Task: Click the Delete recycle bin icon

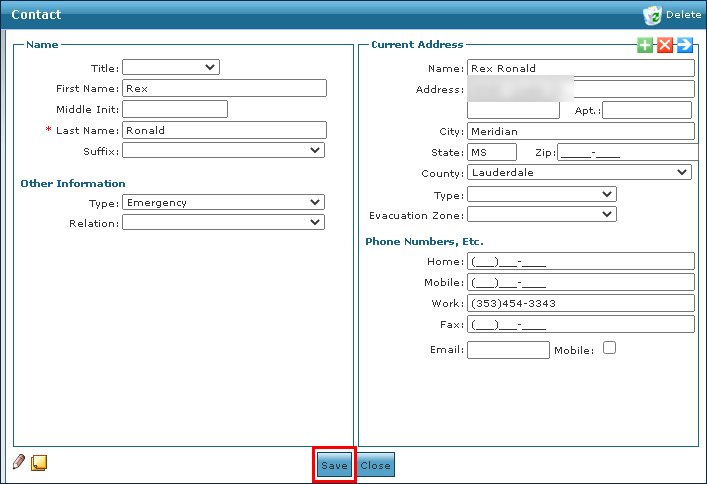Action: 652,14
